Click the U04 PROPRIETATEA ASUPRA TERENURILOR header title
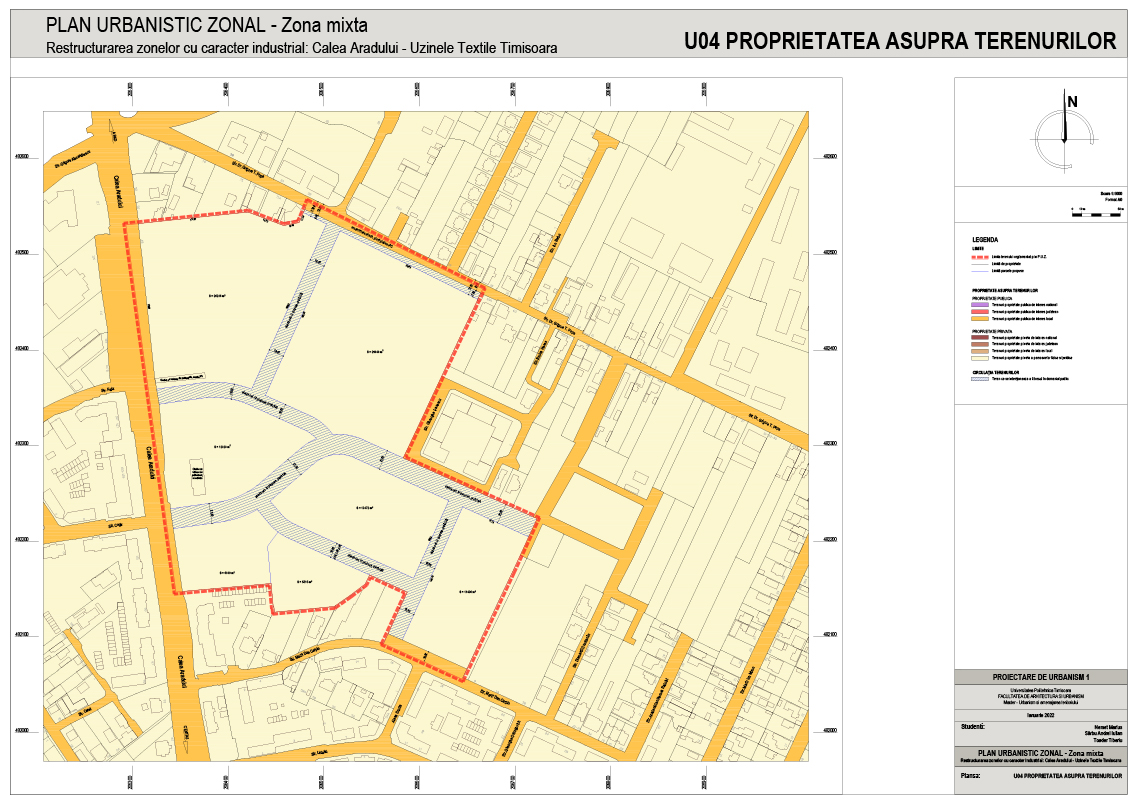The image size is (1137, 804). (900, 41)
